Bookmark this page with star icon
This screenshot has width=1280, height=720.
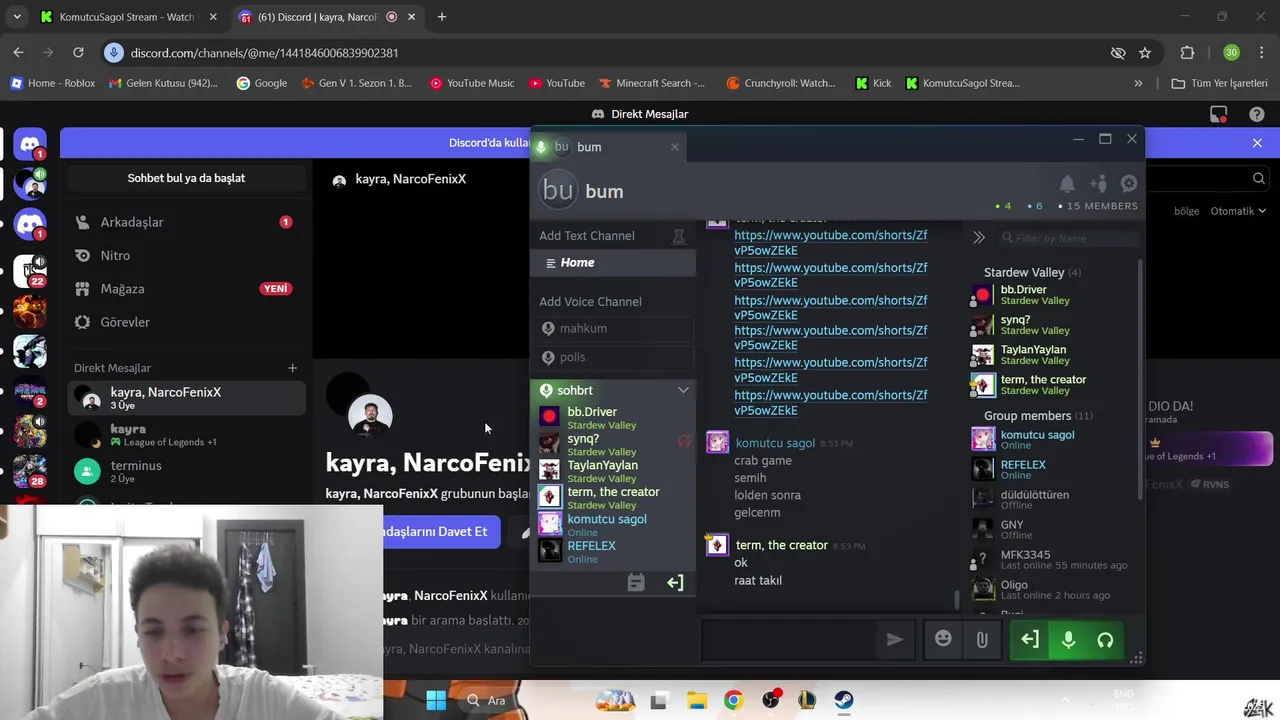pyautogui.click(x=1145, y=53)
